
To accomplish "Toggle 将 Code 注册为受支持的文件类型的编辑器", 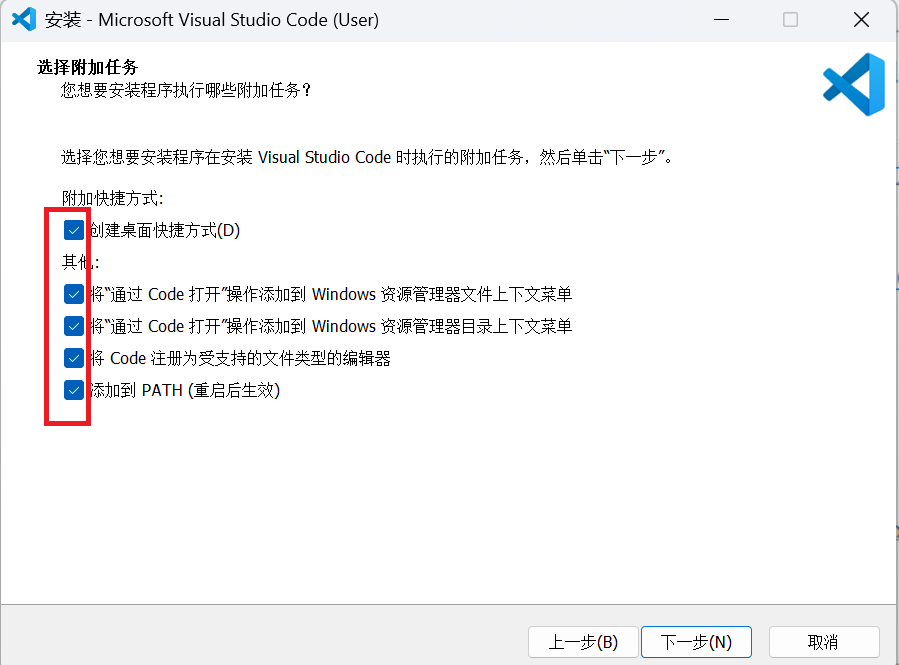I will [73, 358].
